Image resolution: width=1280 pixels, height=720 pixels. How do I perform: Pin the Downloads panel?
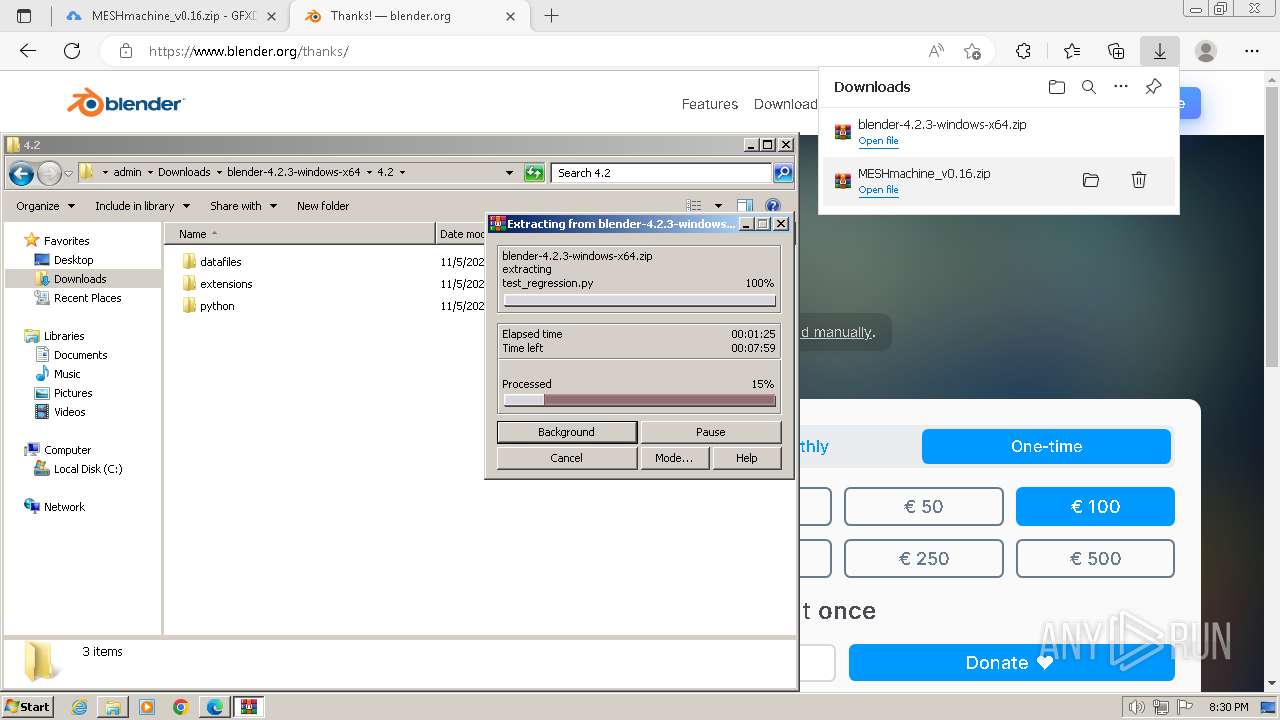tap(1153, 87)
